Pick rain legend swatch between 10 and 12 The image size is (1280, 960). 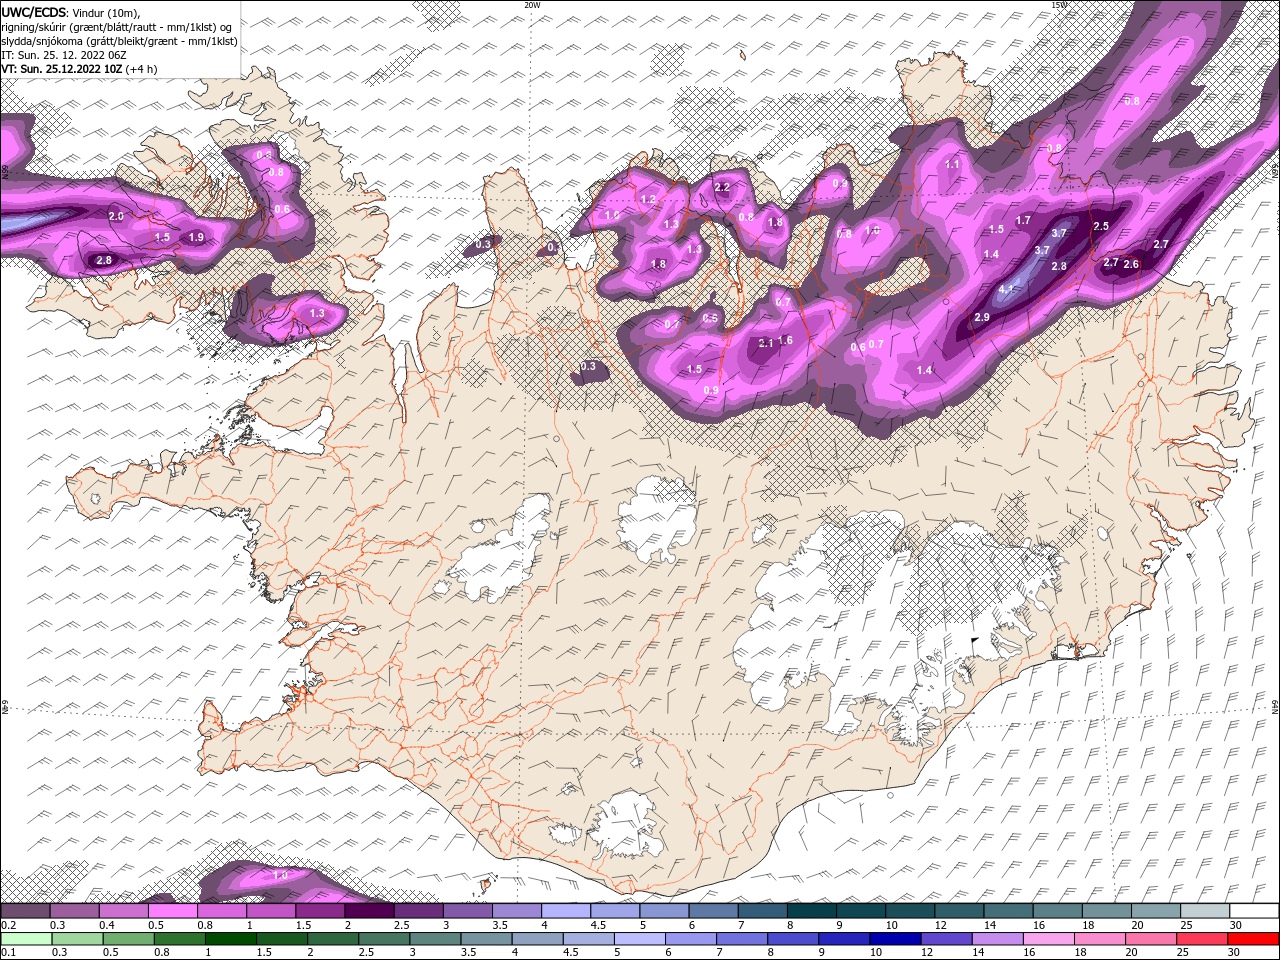(896, 938)
